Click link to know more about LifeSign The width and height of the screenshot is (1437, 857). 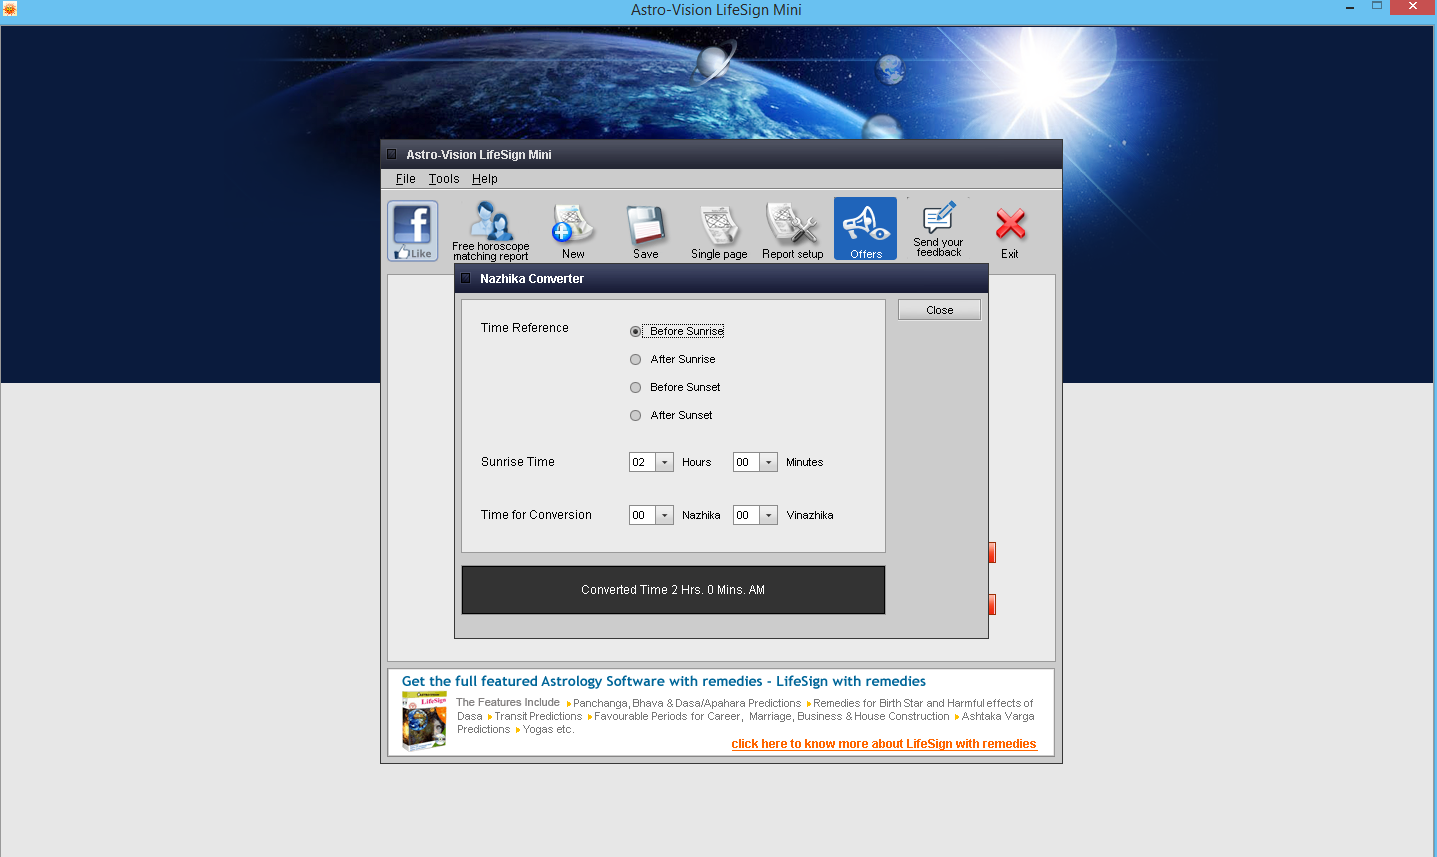pyautogui.click(x=884, y=744)
